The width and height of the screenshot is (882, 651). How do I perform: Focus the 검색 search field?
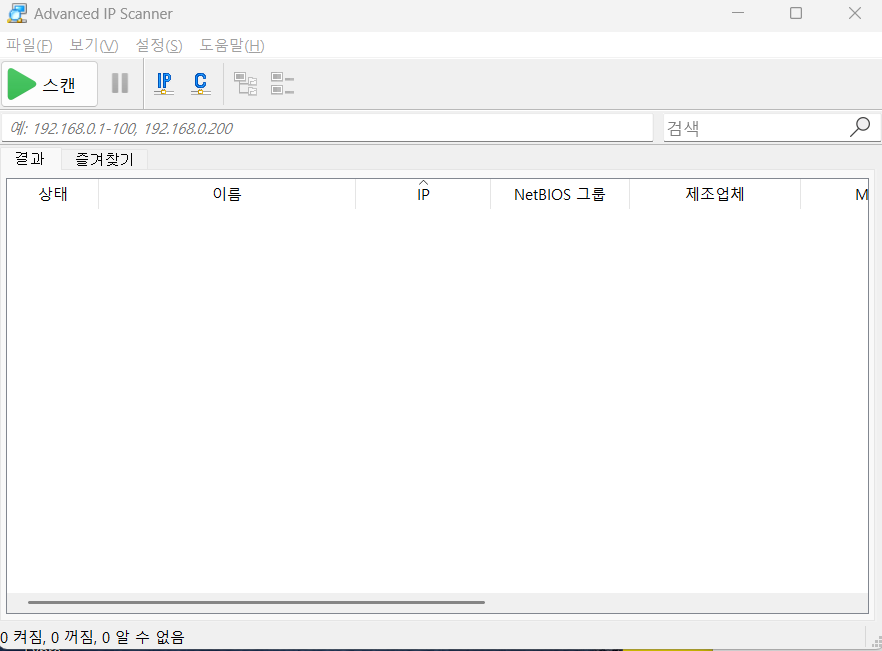pos(757,128)
